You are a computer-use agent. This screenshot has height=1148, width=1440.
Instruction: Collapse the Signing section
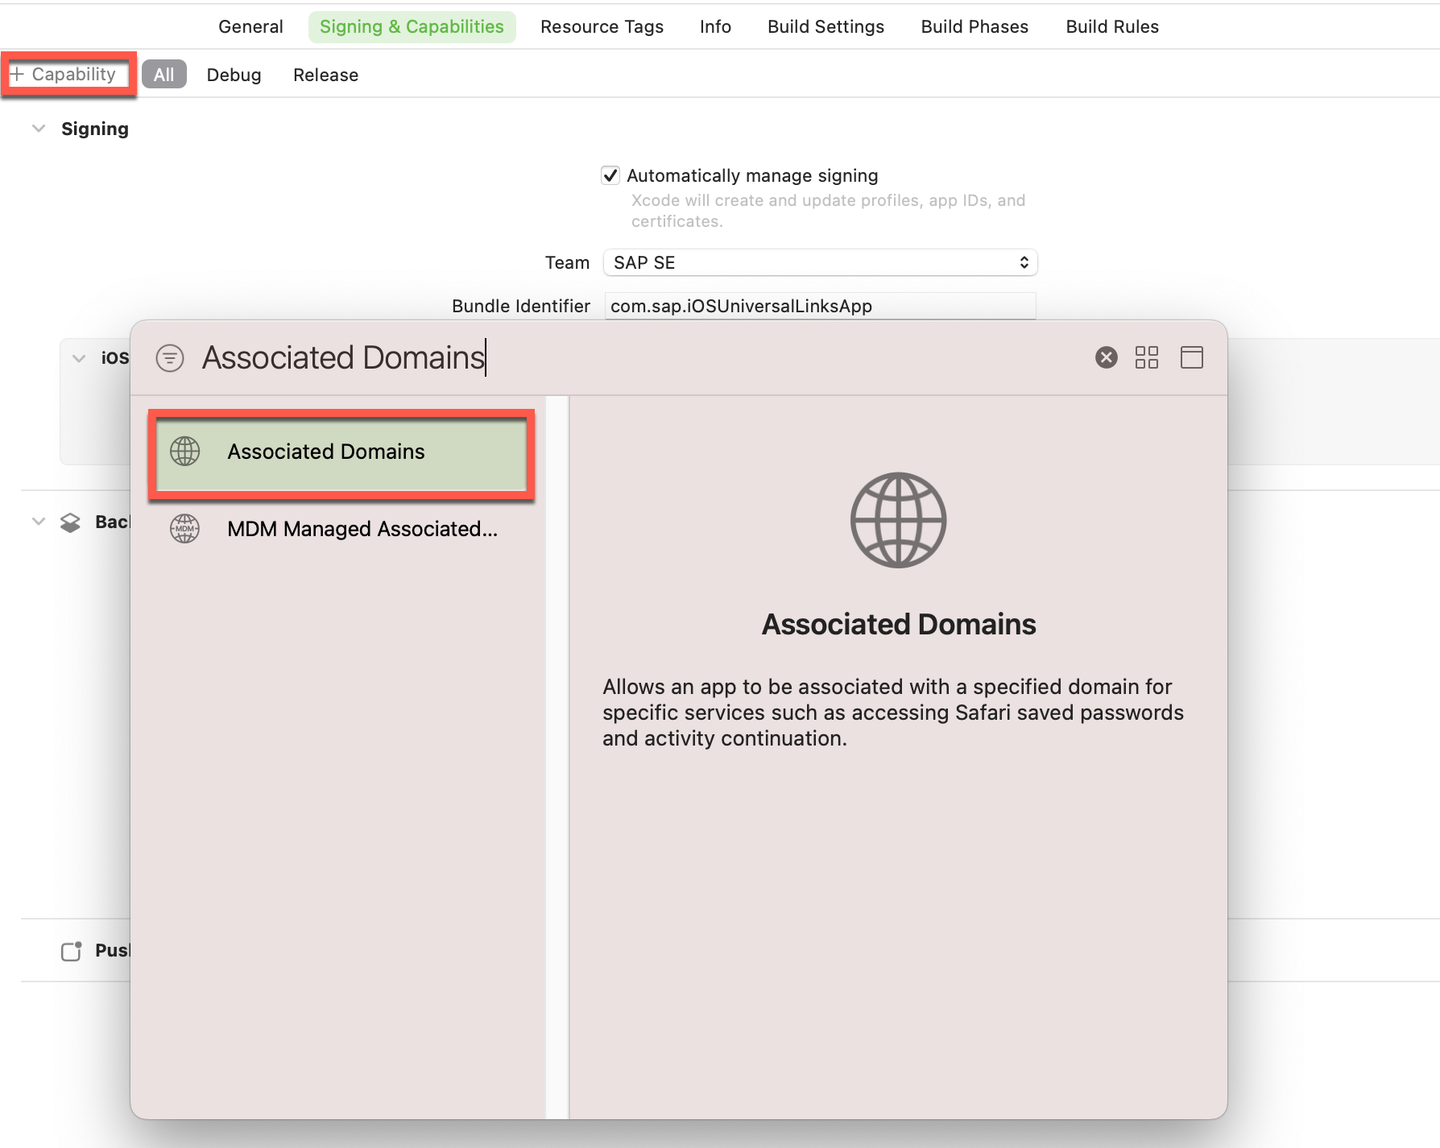39,129
